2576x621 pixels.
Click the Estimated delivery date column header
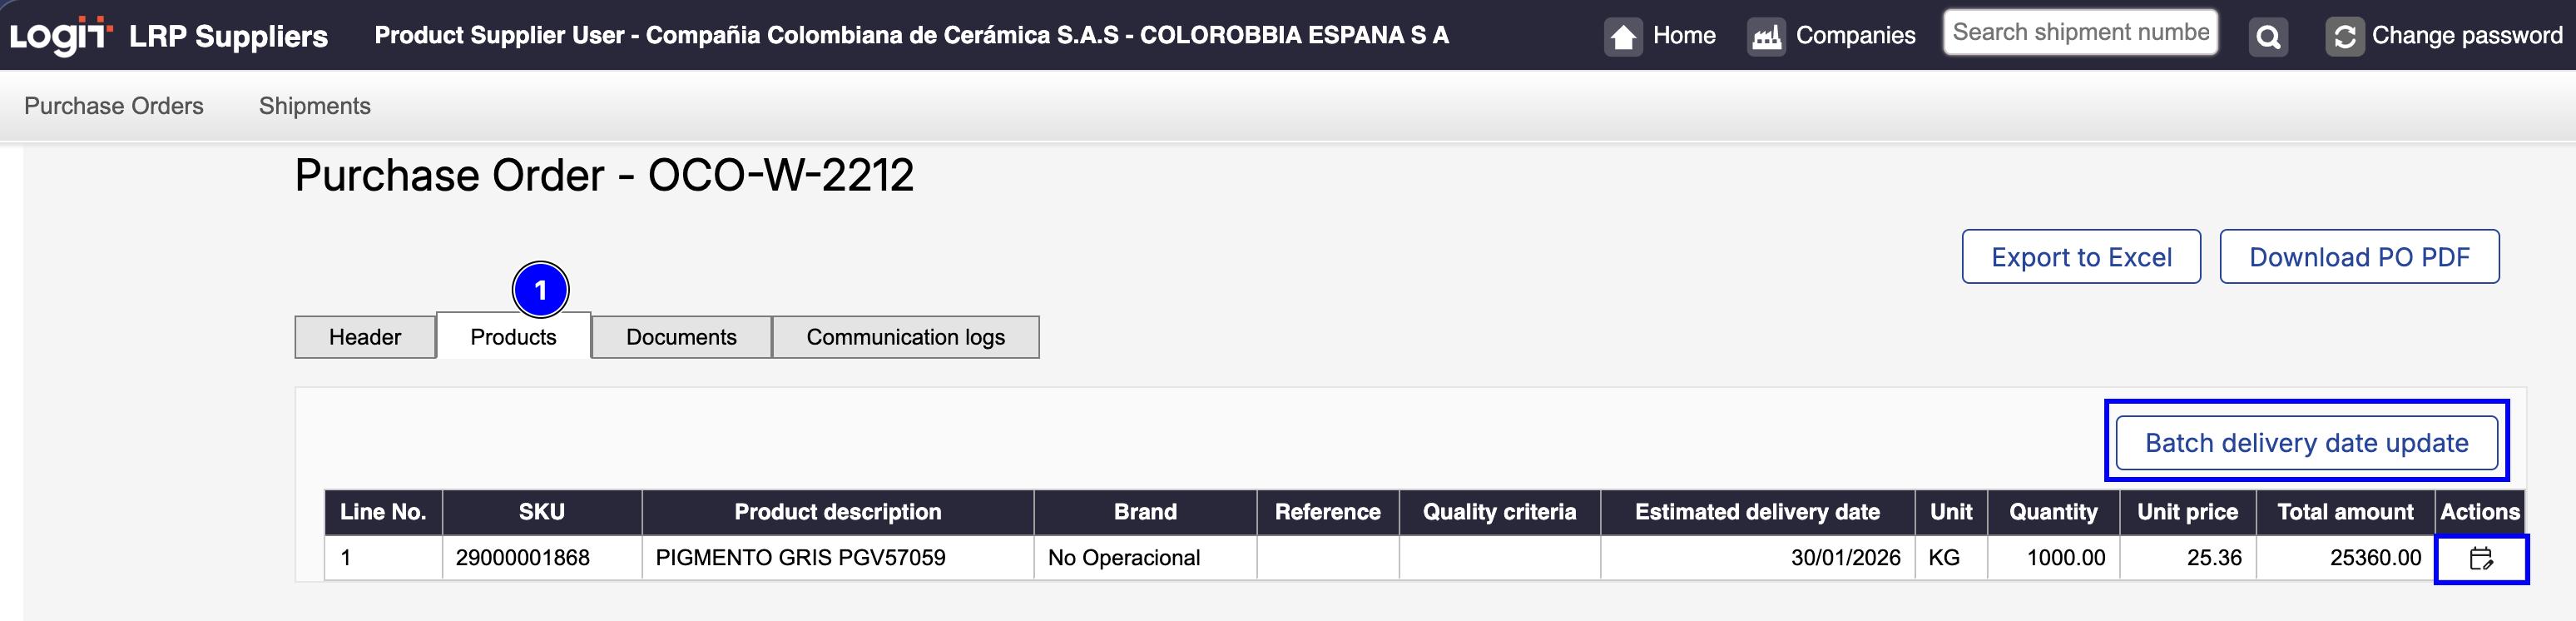[1757, 512]
